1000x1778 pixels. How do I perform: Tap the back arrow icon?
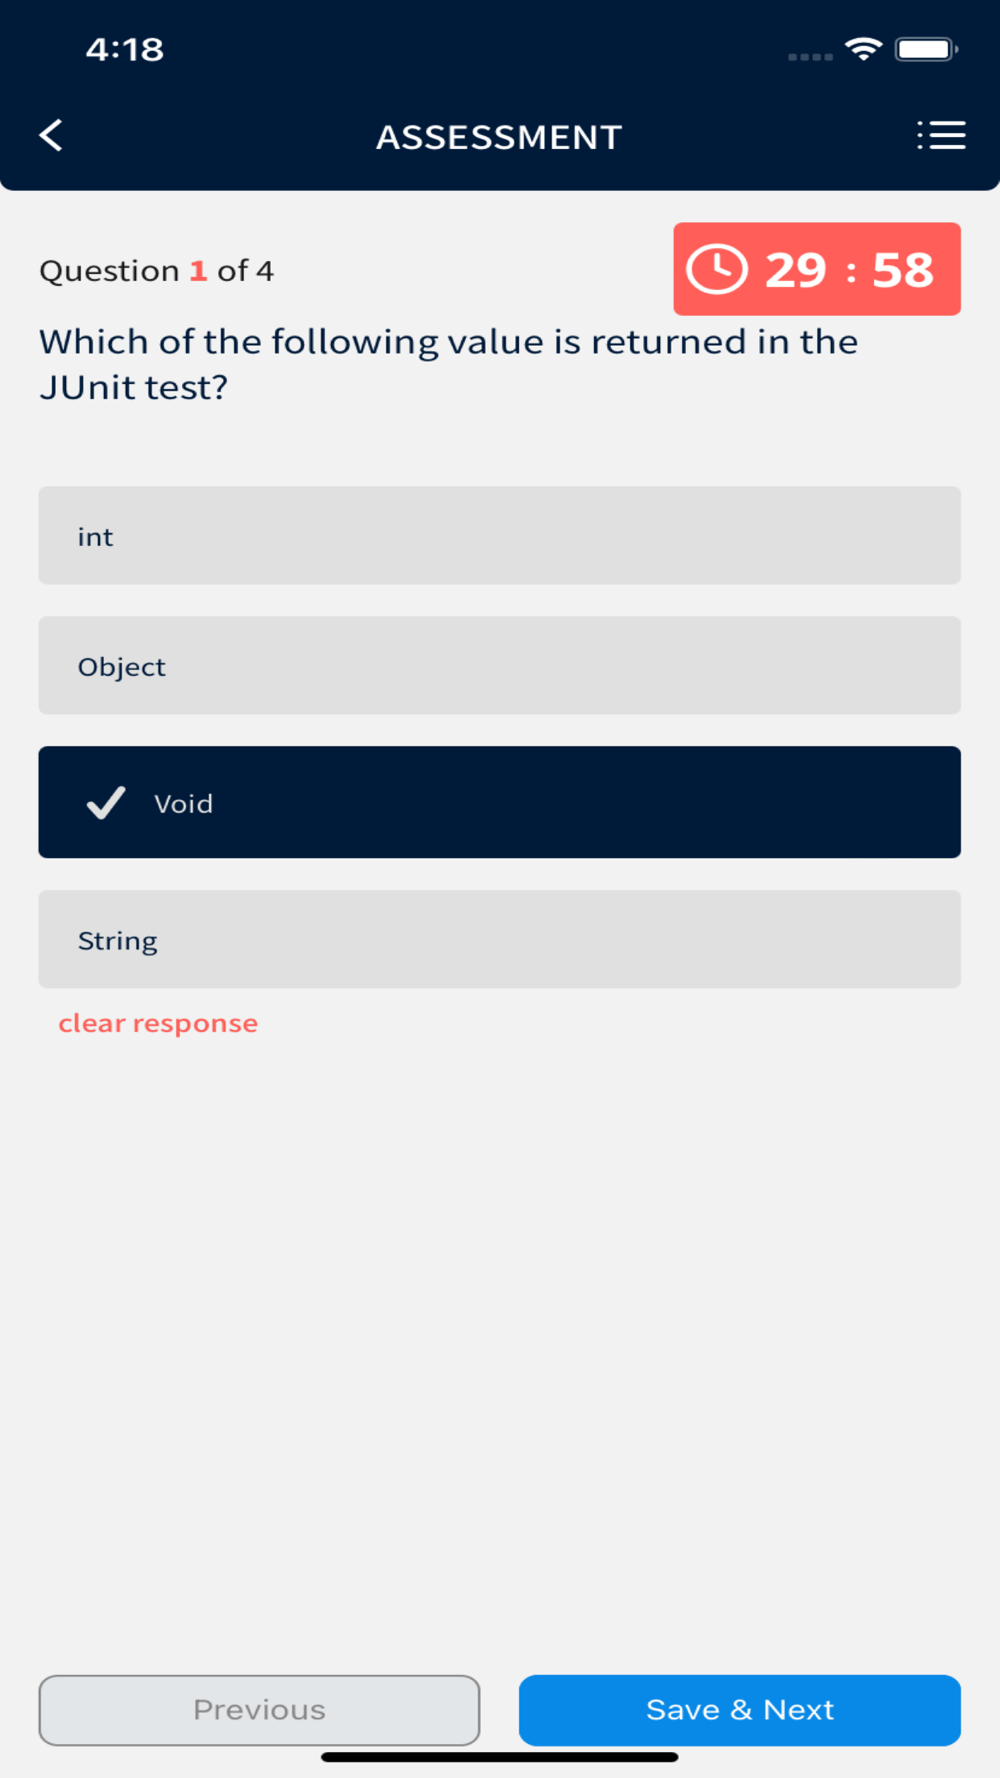point(52,135)
